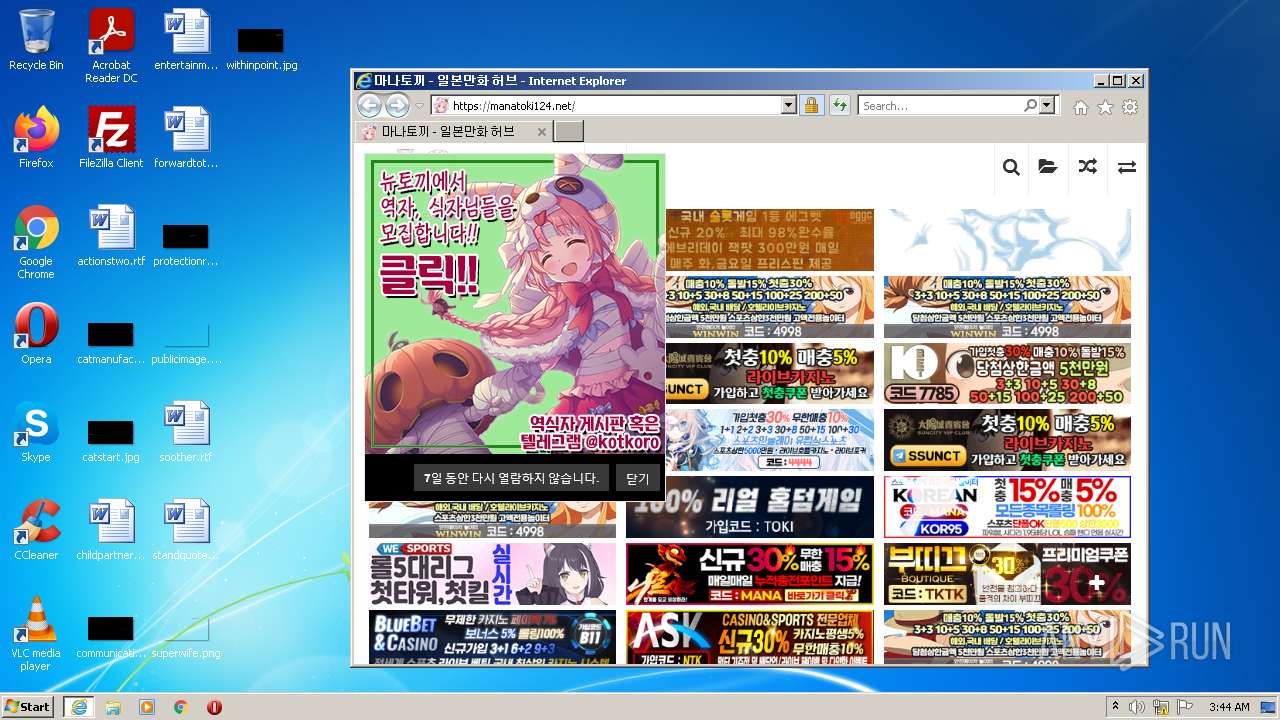Click the magnifier icon in the IE search box
The height and width of the screenshot is (720, 1280).
(1030, 105)
